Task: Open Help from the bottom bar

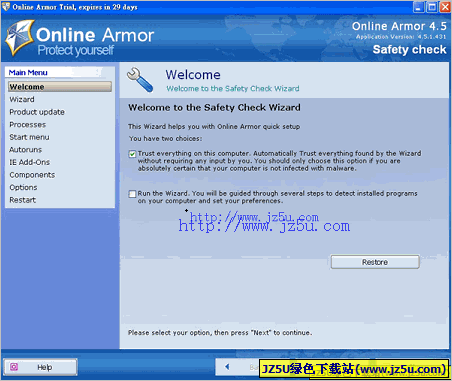Action: click(x=41, y=367)
